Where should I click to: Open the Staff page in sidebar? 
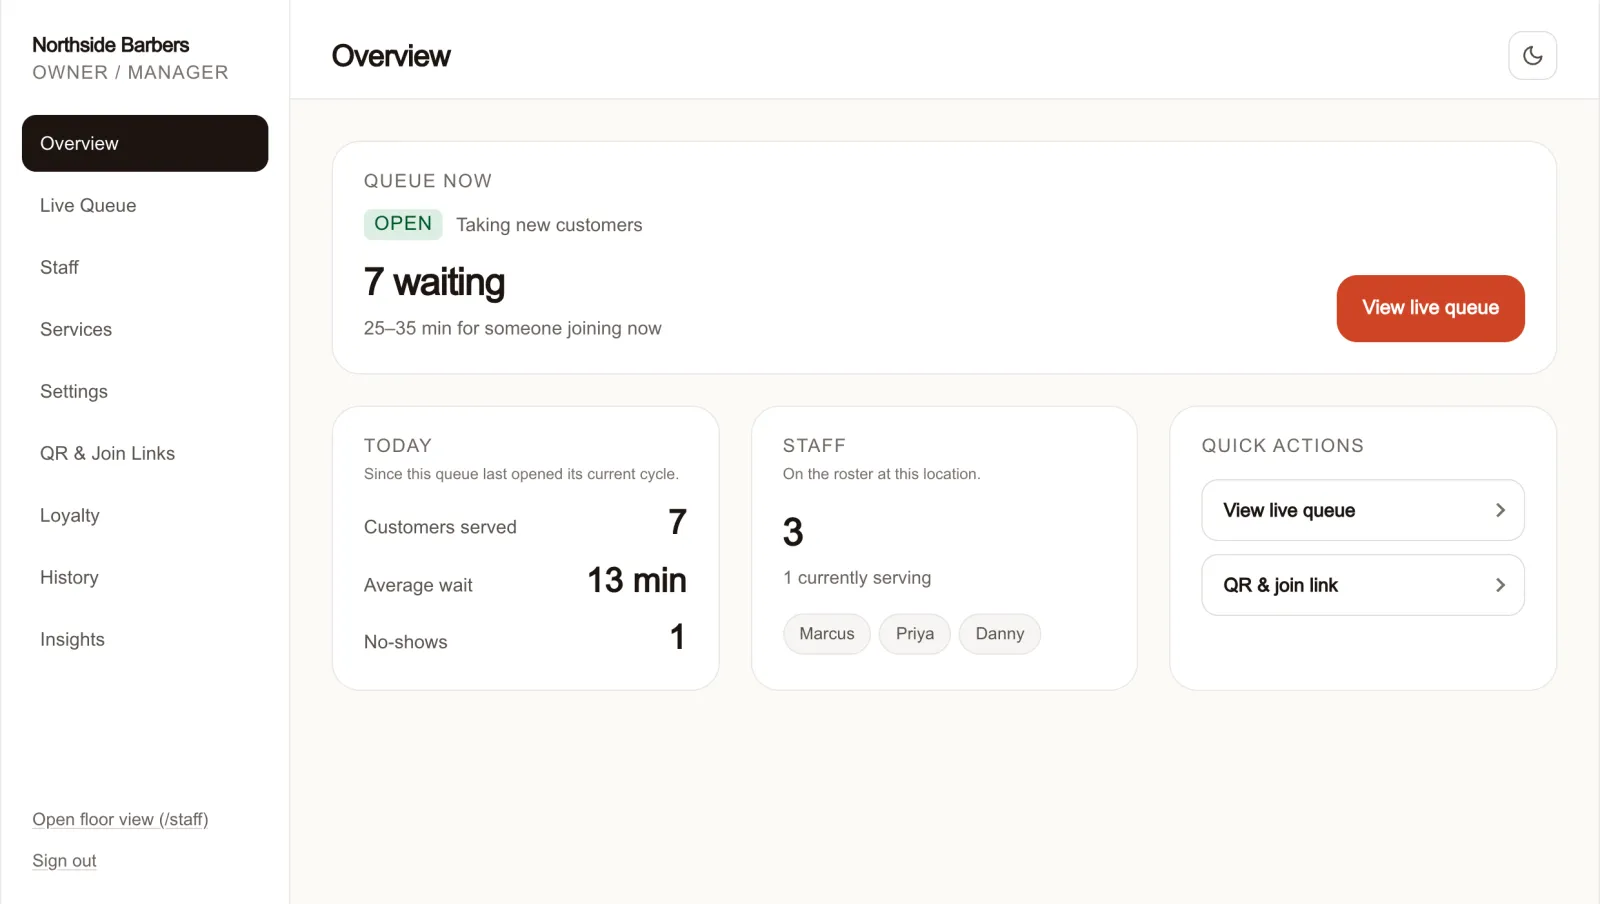click(x=145, y=267)
